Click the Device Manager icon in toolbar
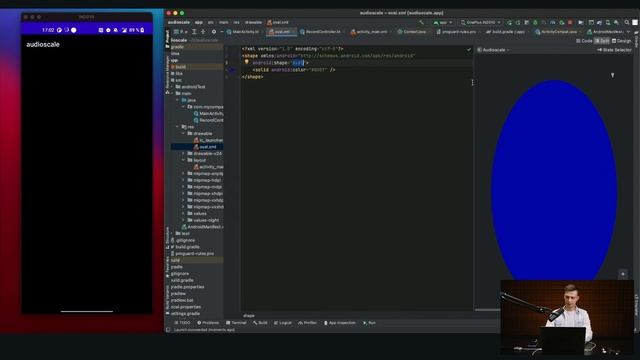The image size is (640, 360). click(608, 22)
